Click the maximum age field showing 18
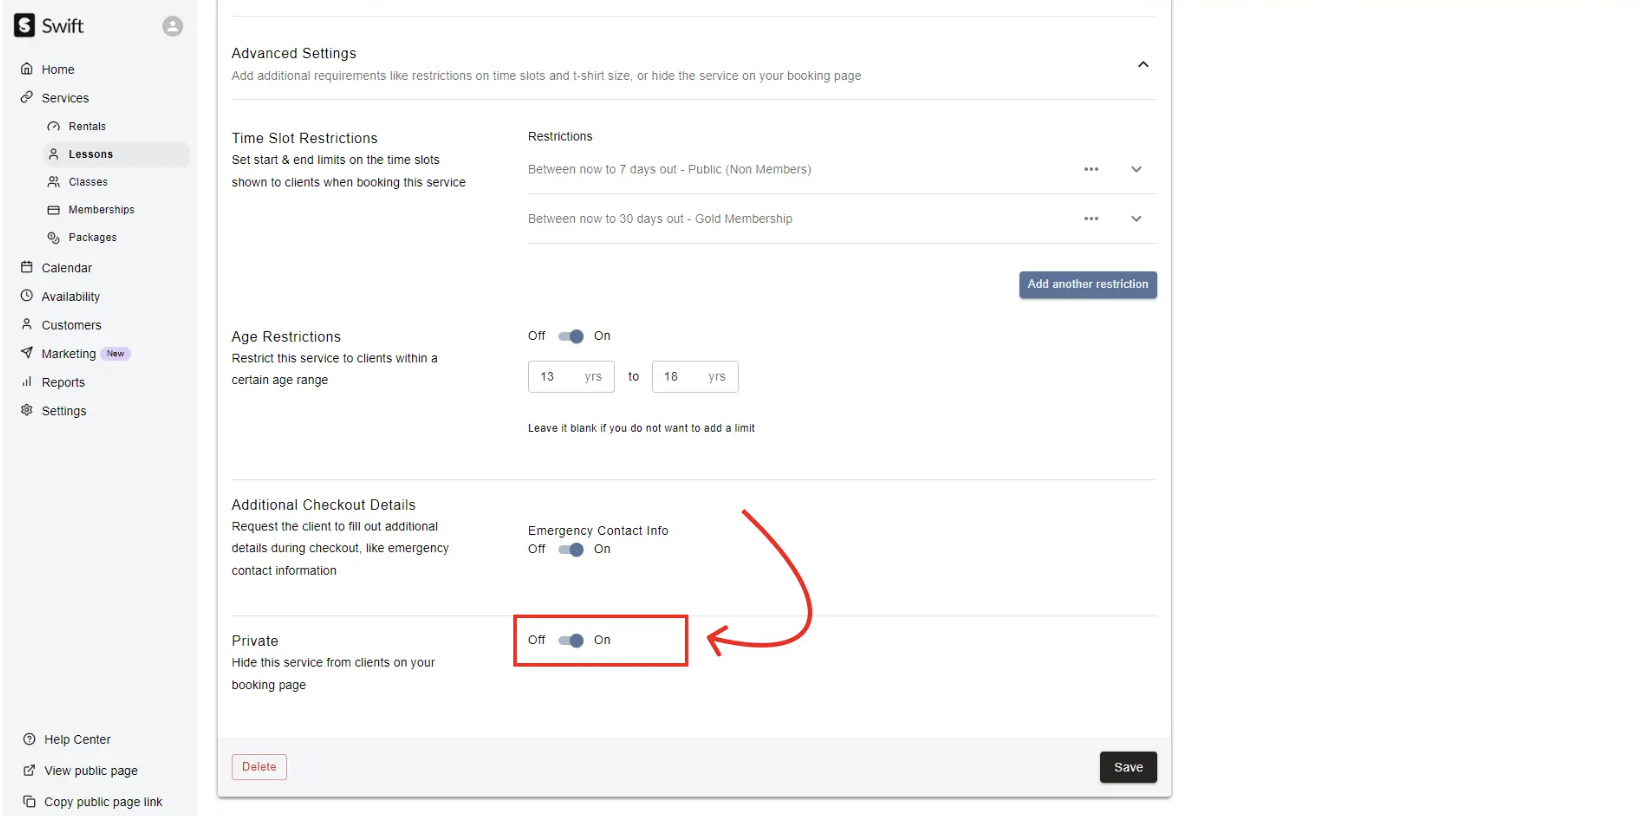The height and width of the screenshot is (816, 1638). [695, 377]
